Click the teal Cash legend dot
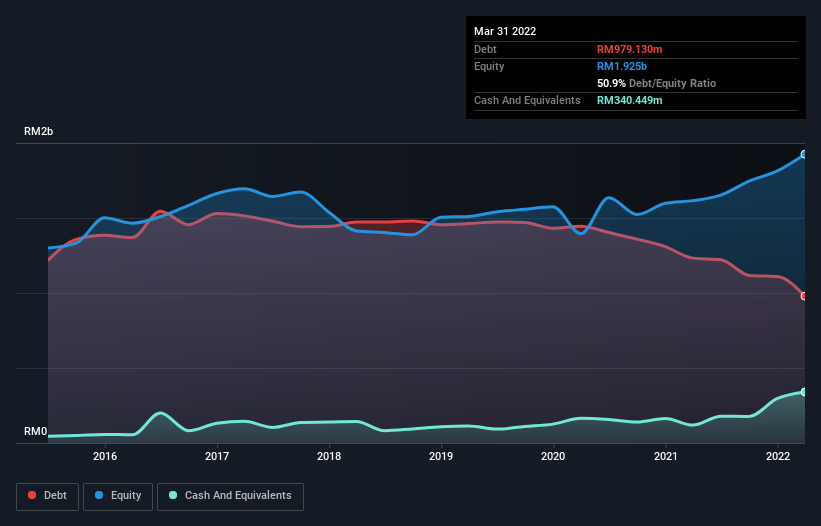Image resolution: width=821 pixels, height=526 pixels. pyautogui.click(x=173, y=495)
